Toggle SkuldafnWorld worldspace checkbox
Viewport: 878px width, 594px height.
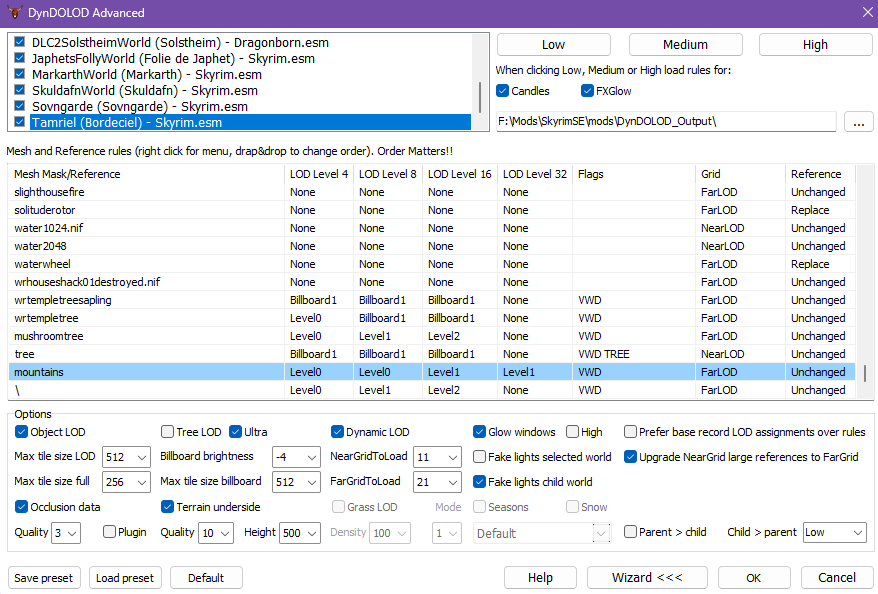[x=20, y=90]
